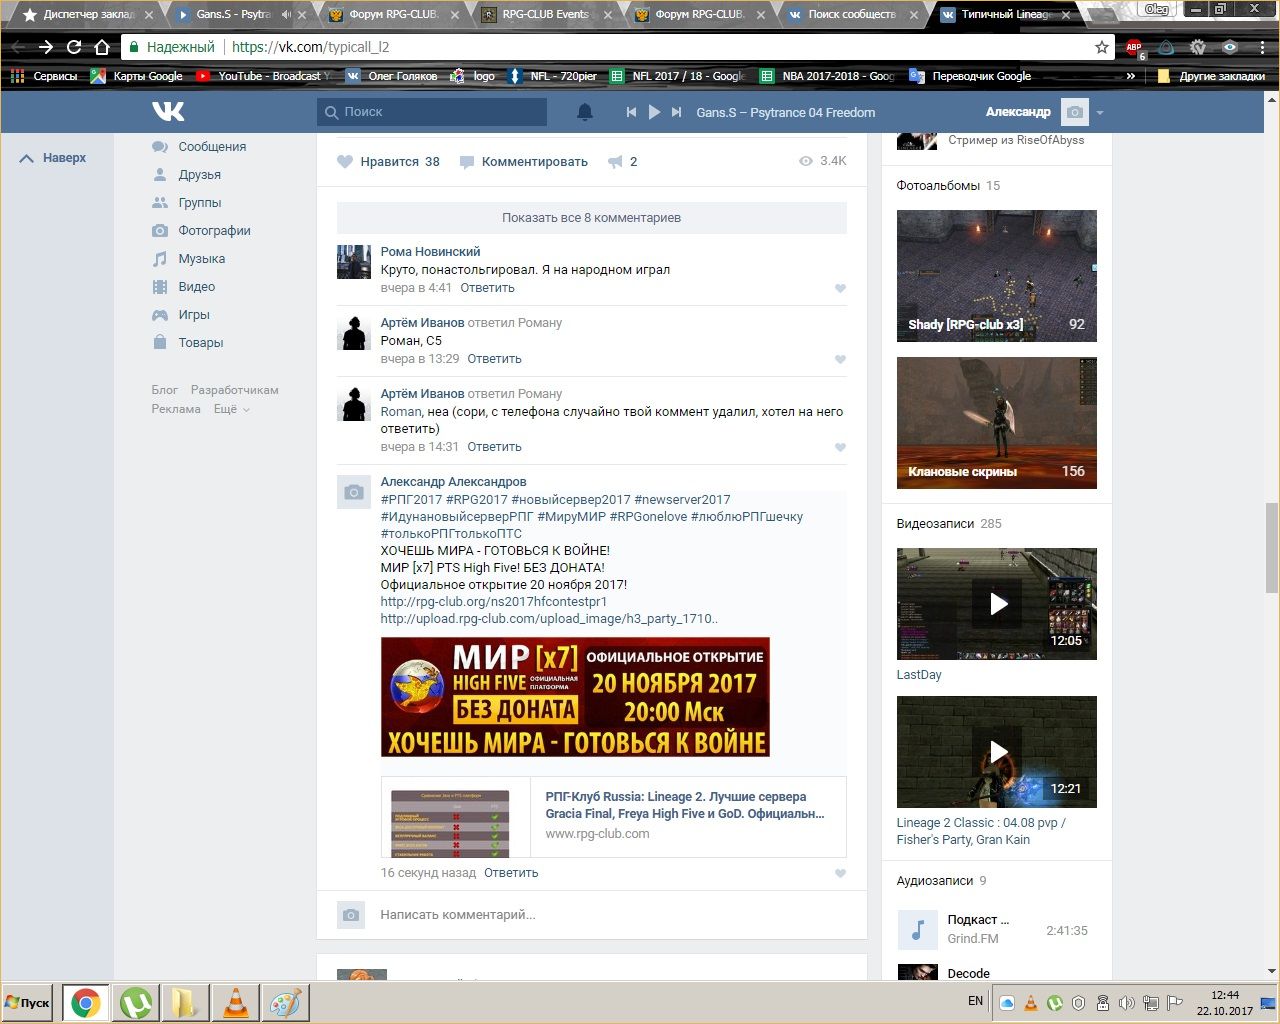Attach photo using camera icon in comment box
Image resolution: width=1280 pixels, height=1024 pixels.
350,915
